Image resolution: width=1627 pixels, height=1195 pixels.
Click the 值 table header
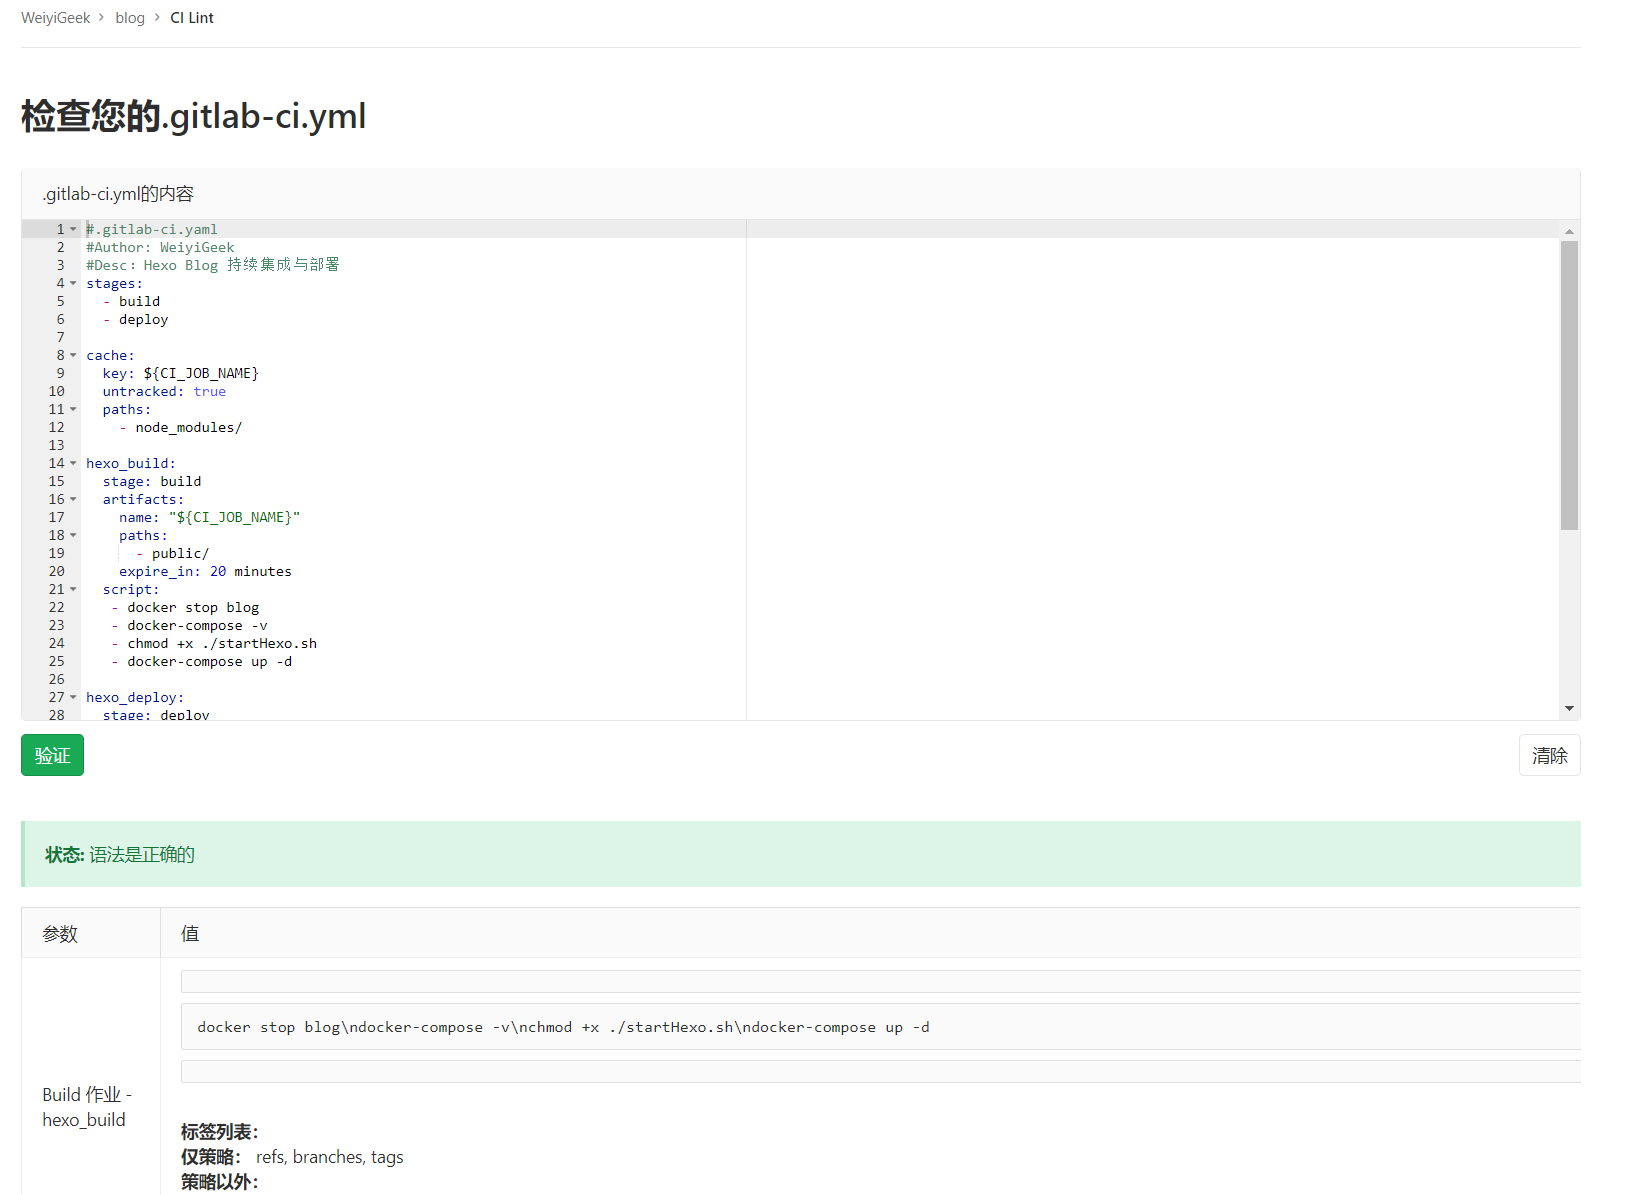click(x=190, y=933)
